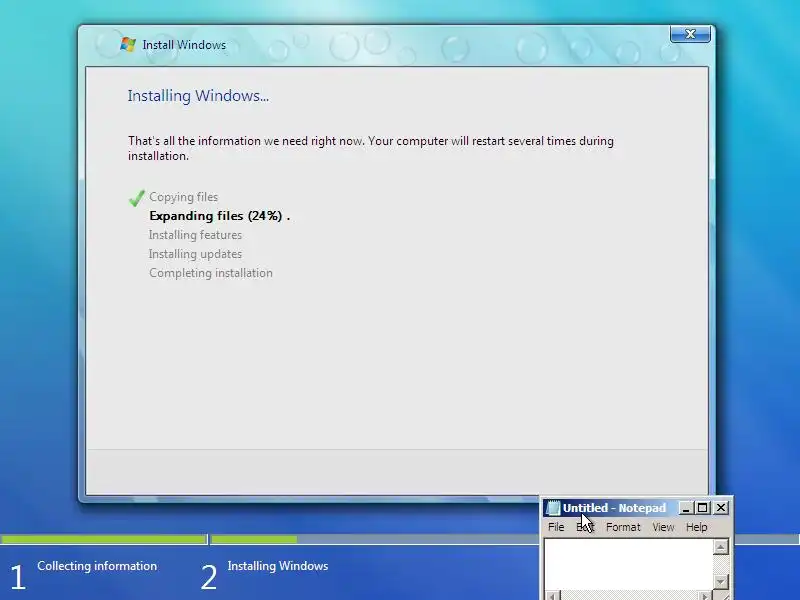800x600 pixels.
Task: Click the 'Completing installation' step text
Action: (x=211, y=273)
